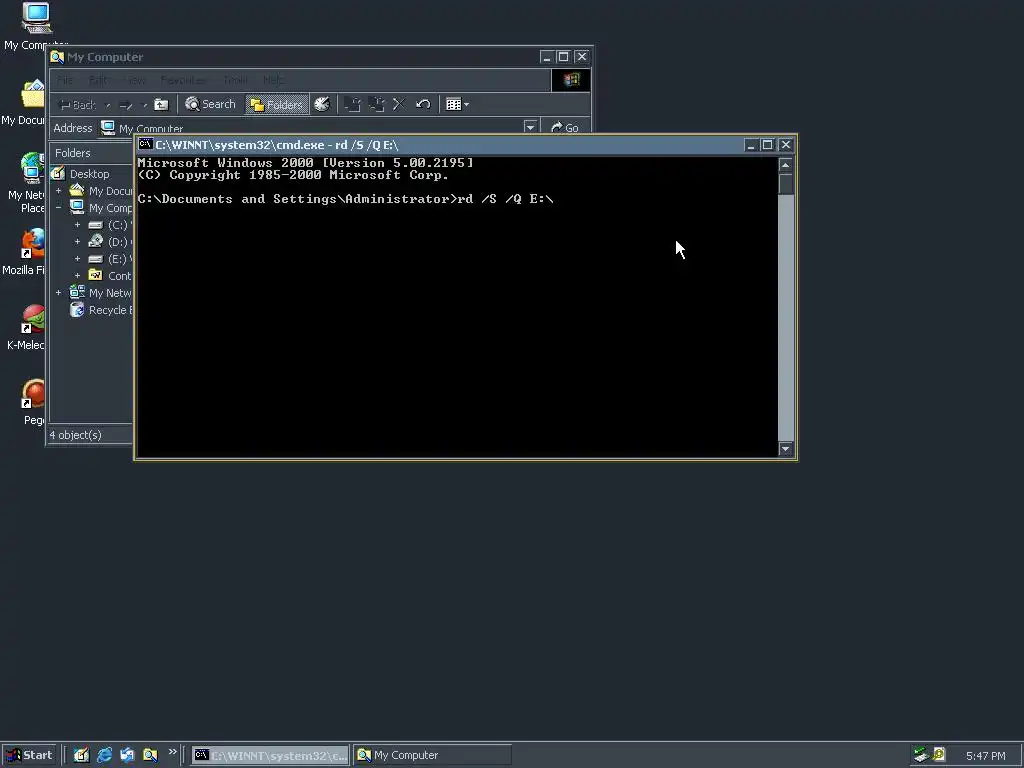Click the 'rd /S /Q E:\' command line text
Screen dimensions: 1024x768
pos(505,199)
